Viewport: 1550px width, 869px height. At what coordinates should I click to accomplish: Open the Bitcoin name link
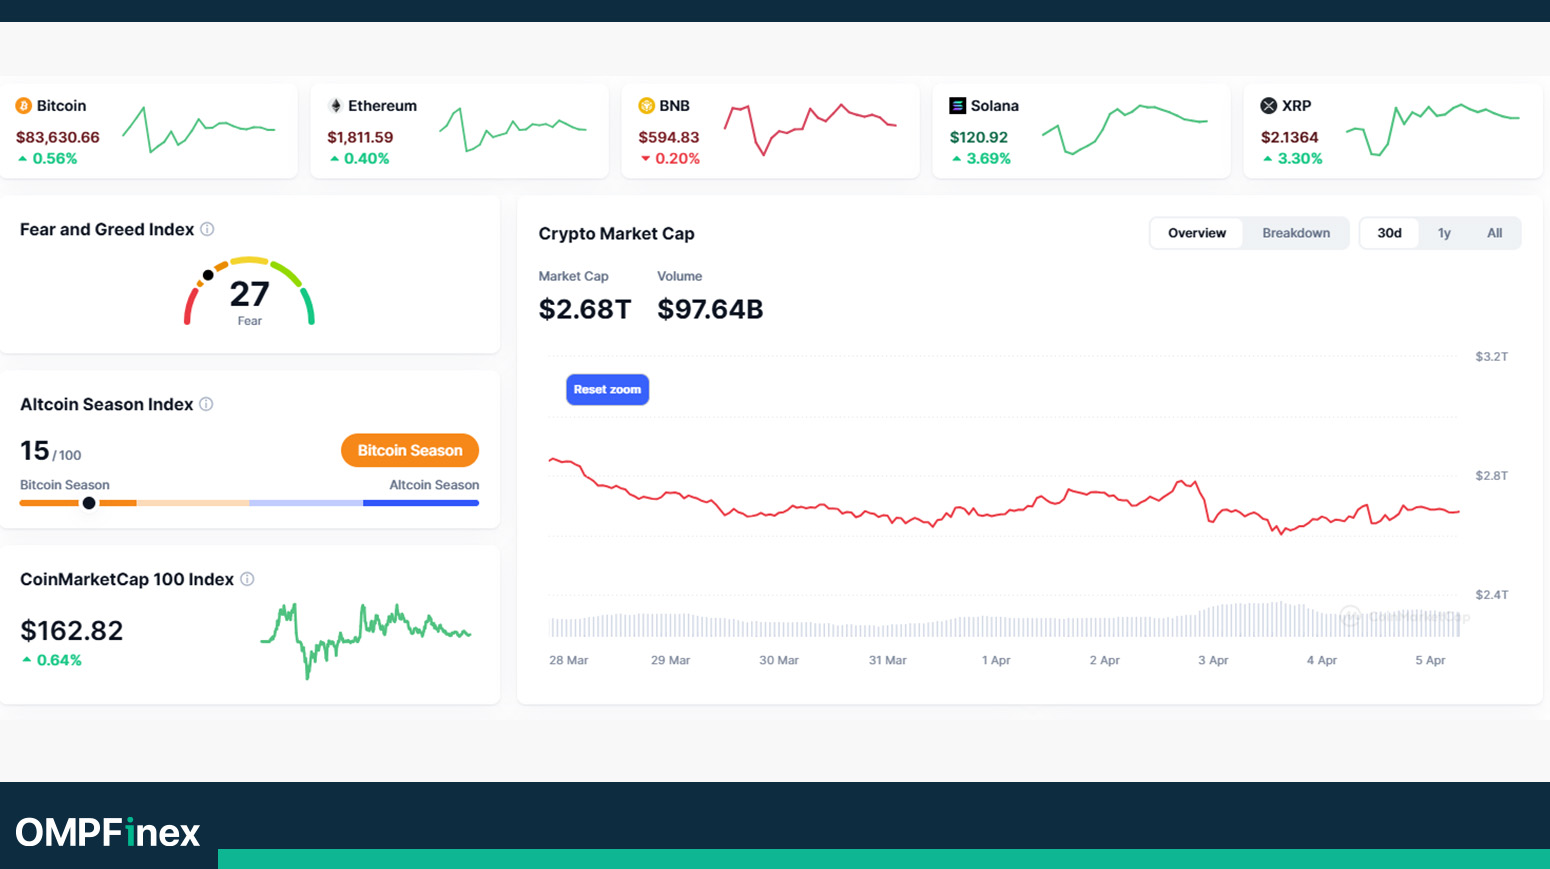click(x=61, y=106)
